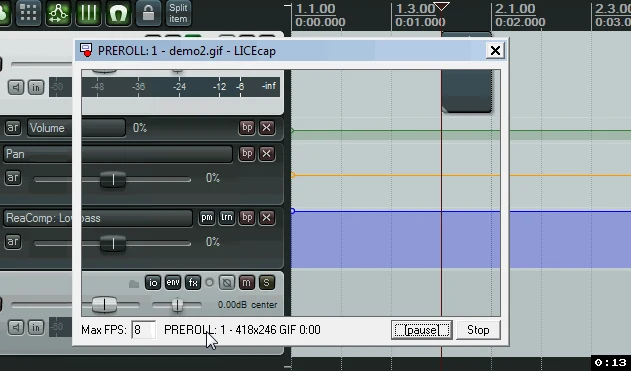The width and height of the screenshot is (631, 371).
Task: Click the Split item toolbar button
Action: (178, 13)
